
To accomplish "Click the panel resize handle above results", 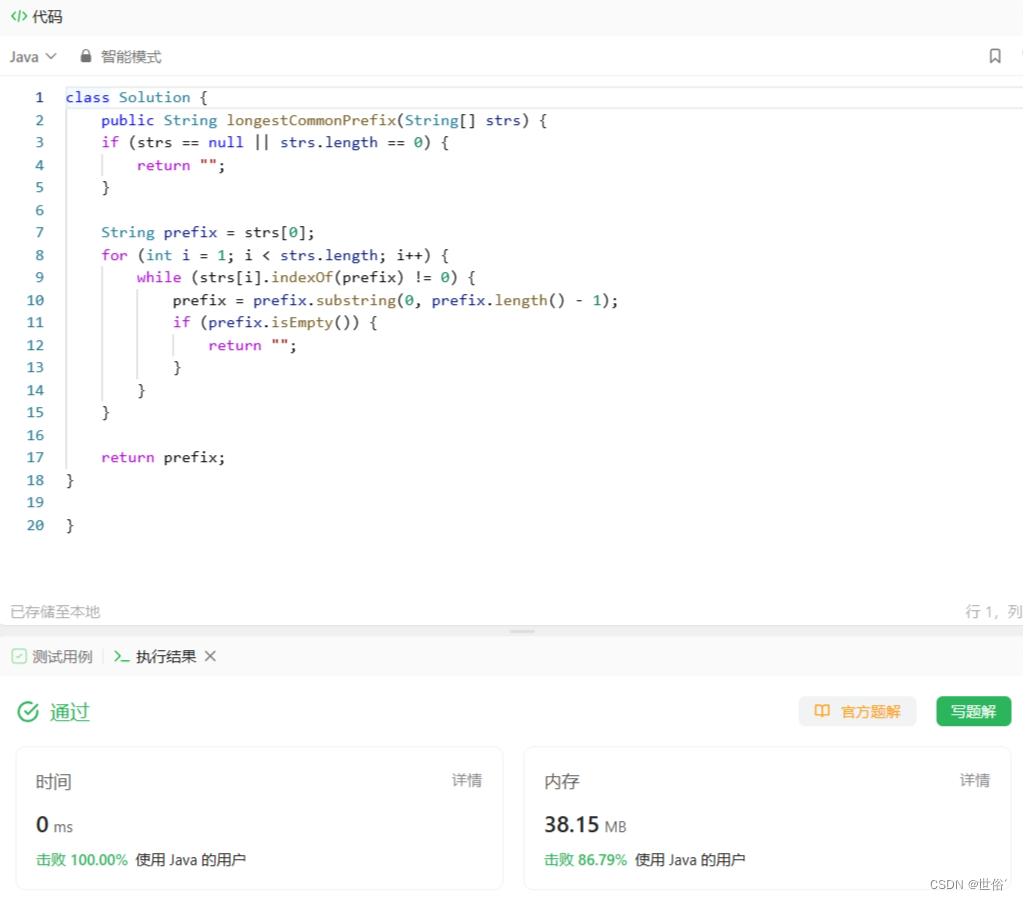I will click(x=523, y=631).
